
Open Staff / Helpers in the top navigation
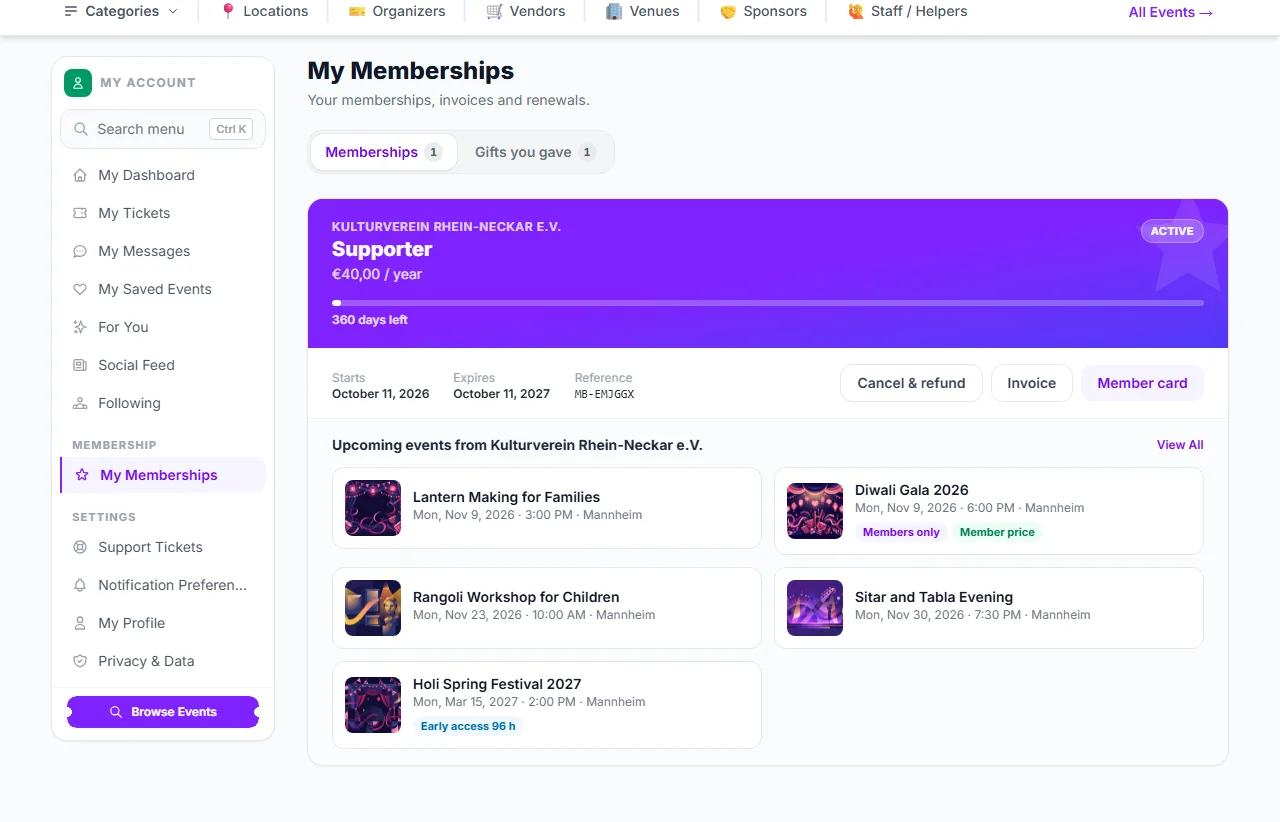tap(907, 11)
